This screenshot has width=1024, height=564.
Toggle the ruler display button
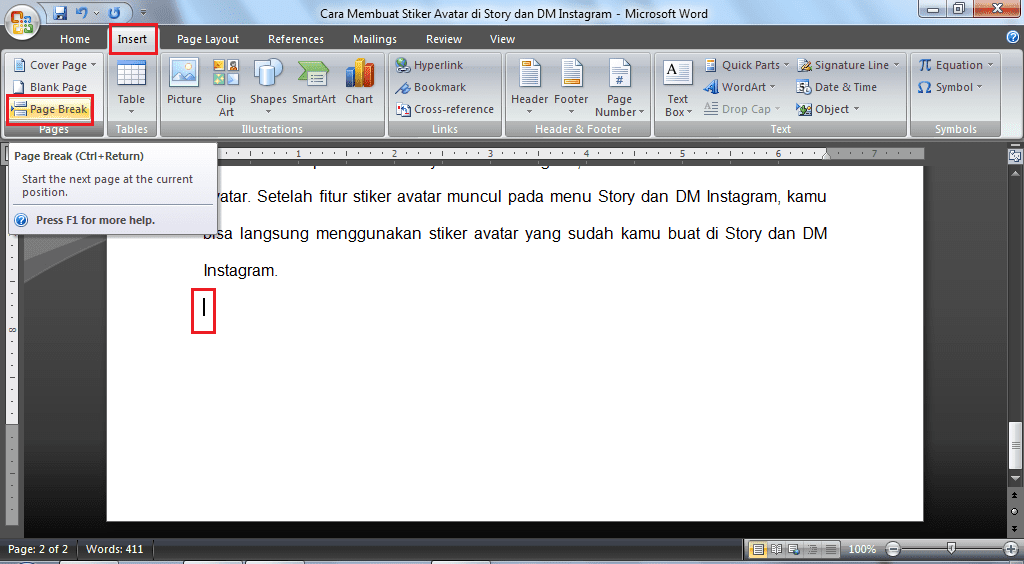[x=1014, y=156]
